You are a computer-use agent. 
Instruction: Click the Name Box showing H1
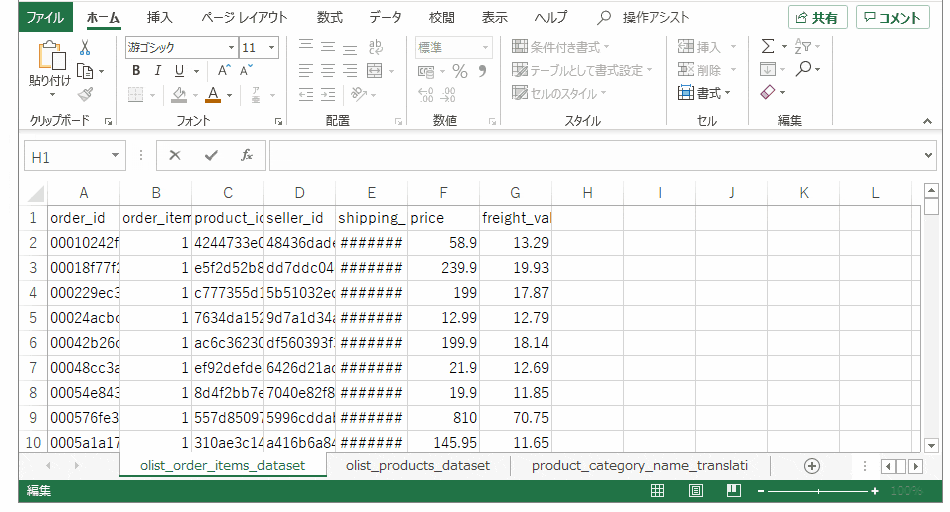click(x=75, y=156)
